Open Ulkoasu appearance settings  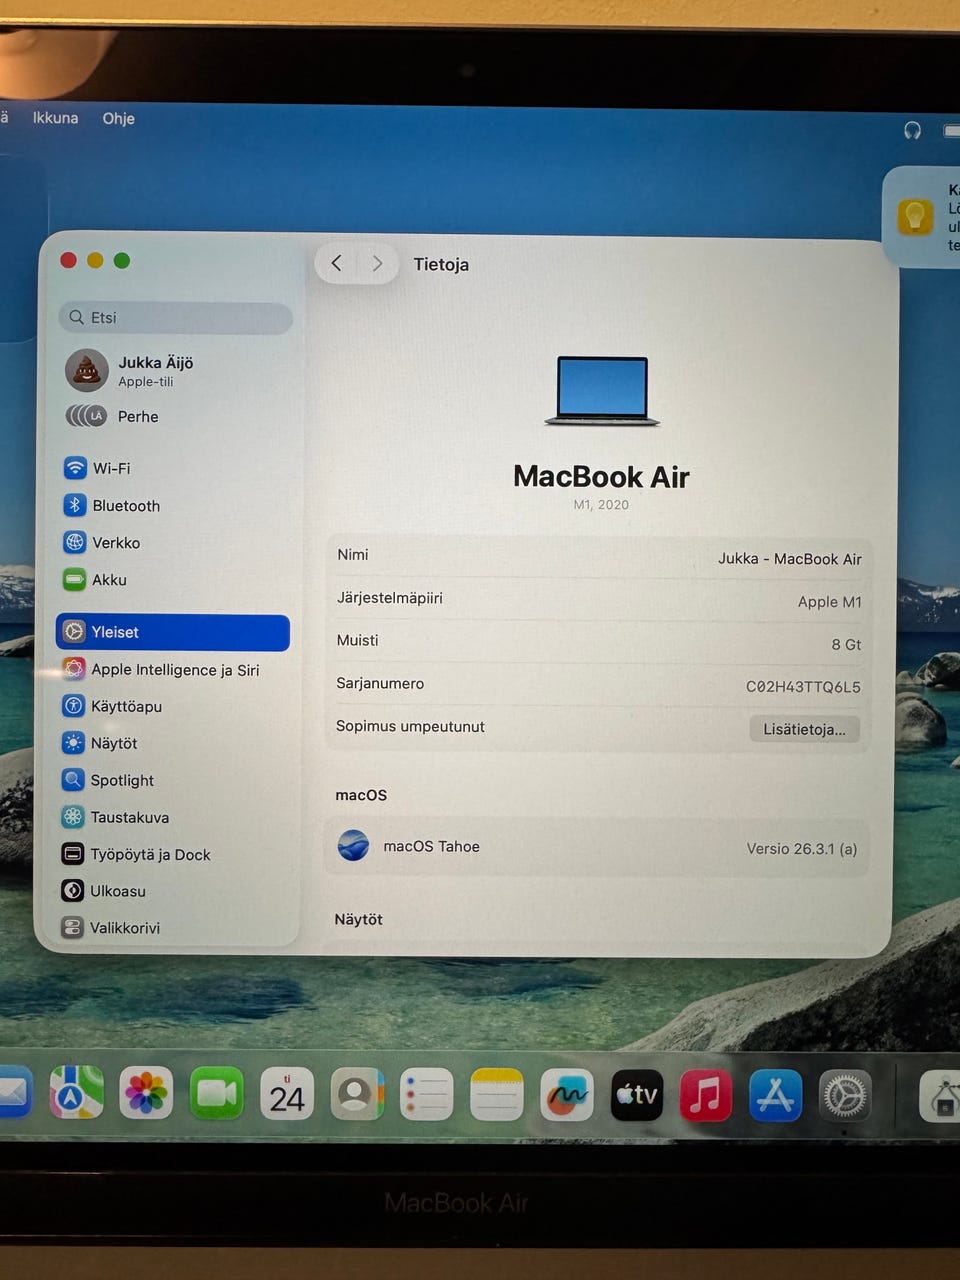tap(104, 890)
